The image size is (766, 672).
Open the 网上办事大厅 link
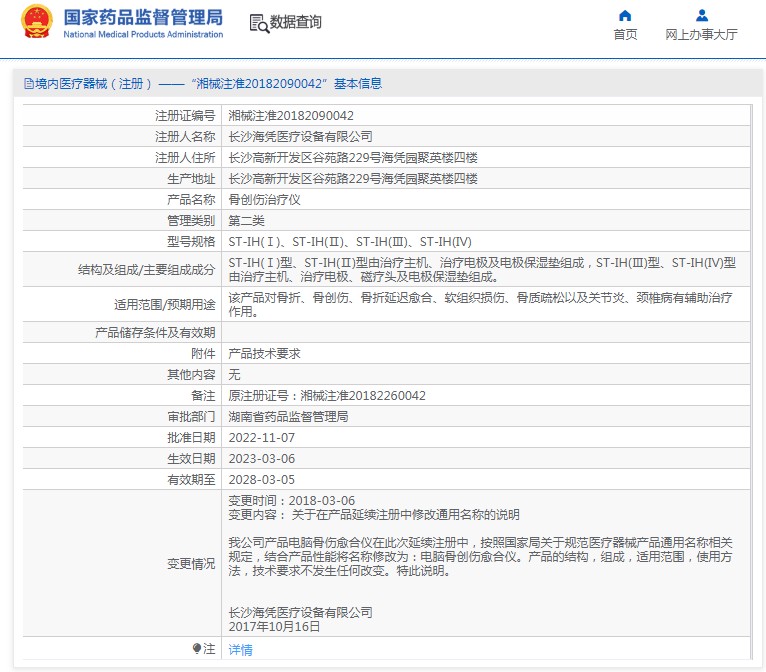tap(701, 35)
